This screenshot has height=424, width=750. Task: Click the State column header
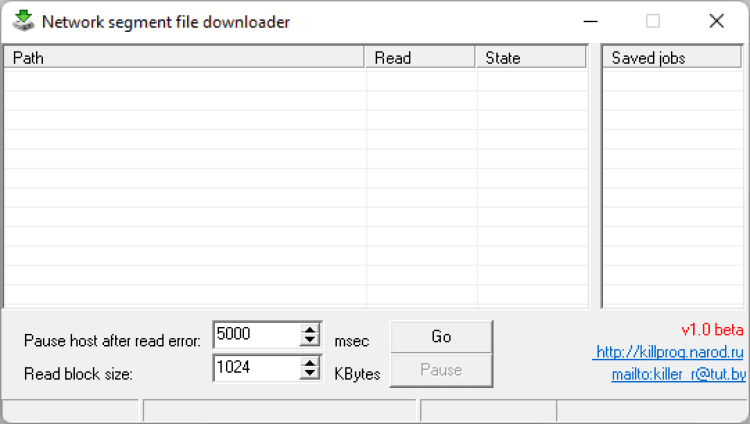(531, 58)
